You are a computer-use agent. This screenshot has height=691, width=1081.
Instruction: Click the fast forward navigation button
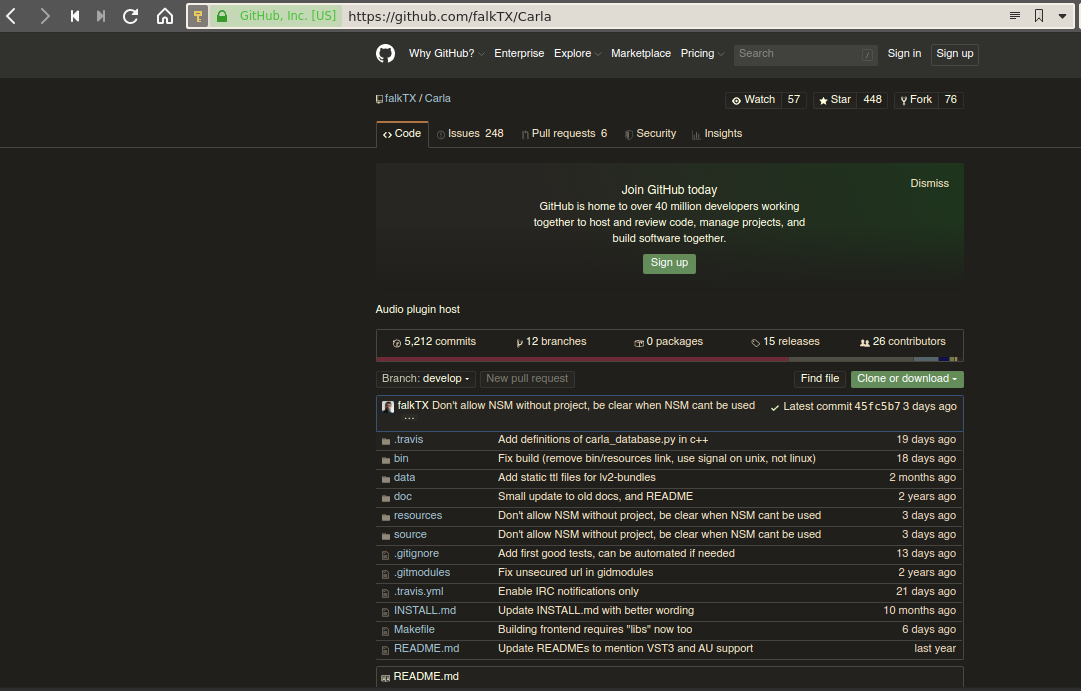coord(101,16)
